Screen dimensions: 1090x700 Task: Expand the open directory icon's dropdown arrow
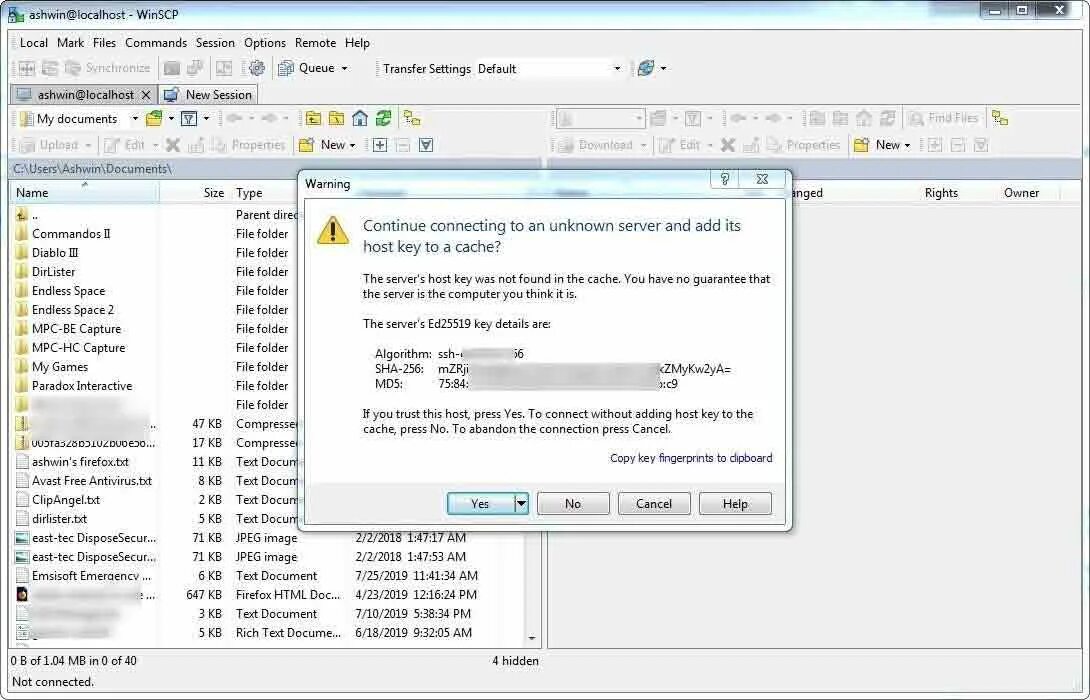coord(171,119)
